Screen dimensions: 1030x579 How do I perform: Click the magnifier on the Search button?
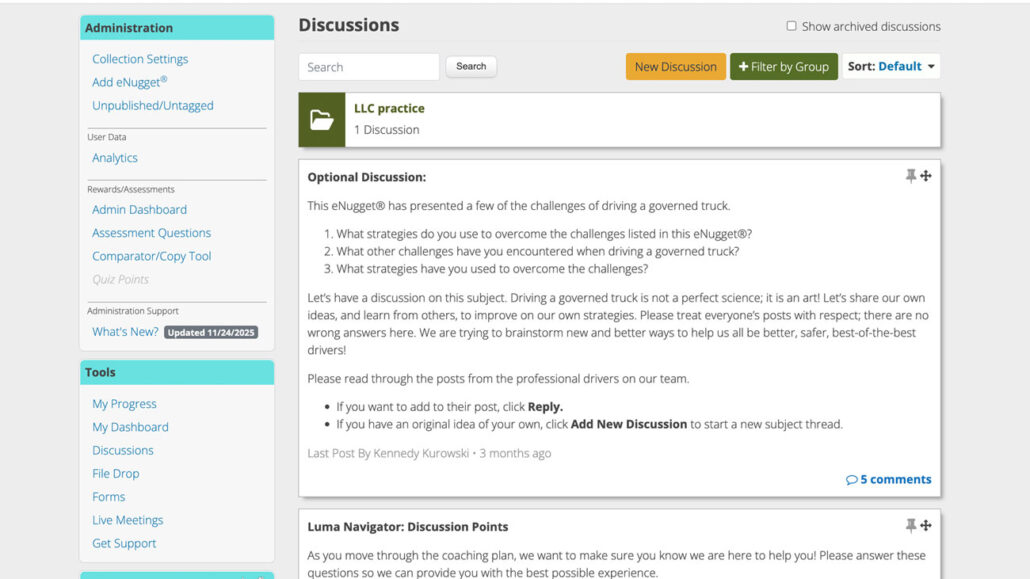point(471,66)
